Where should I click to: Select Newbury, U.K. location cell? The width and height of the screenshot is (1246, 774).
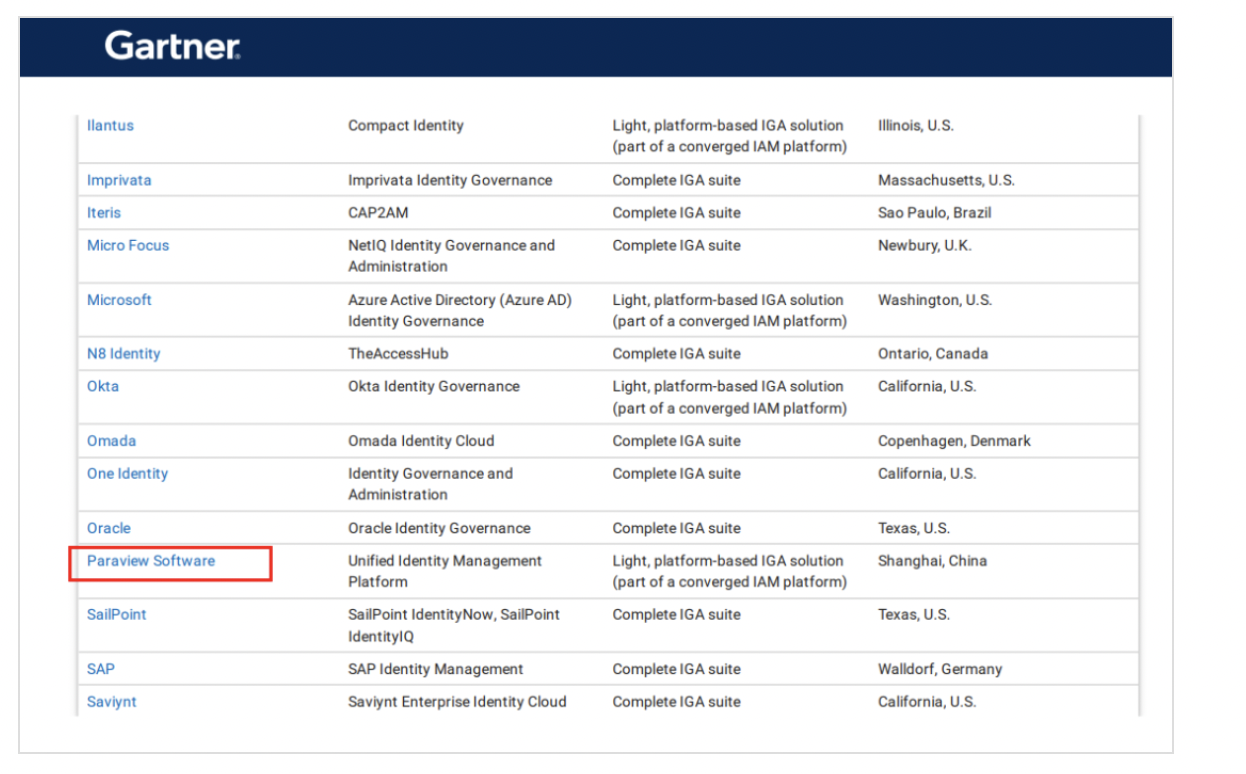tap(925, 245)
